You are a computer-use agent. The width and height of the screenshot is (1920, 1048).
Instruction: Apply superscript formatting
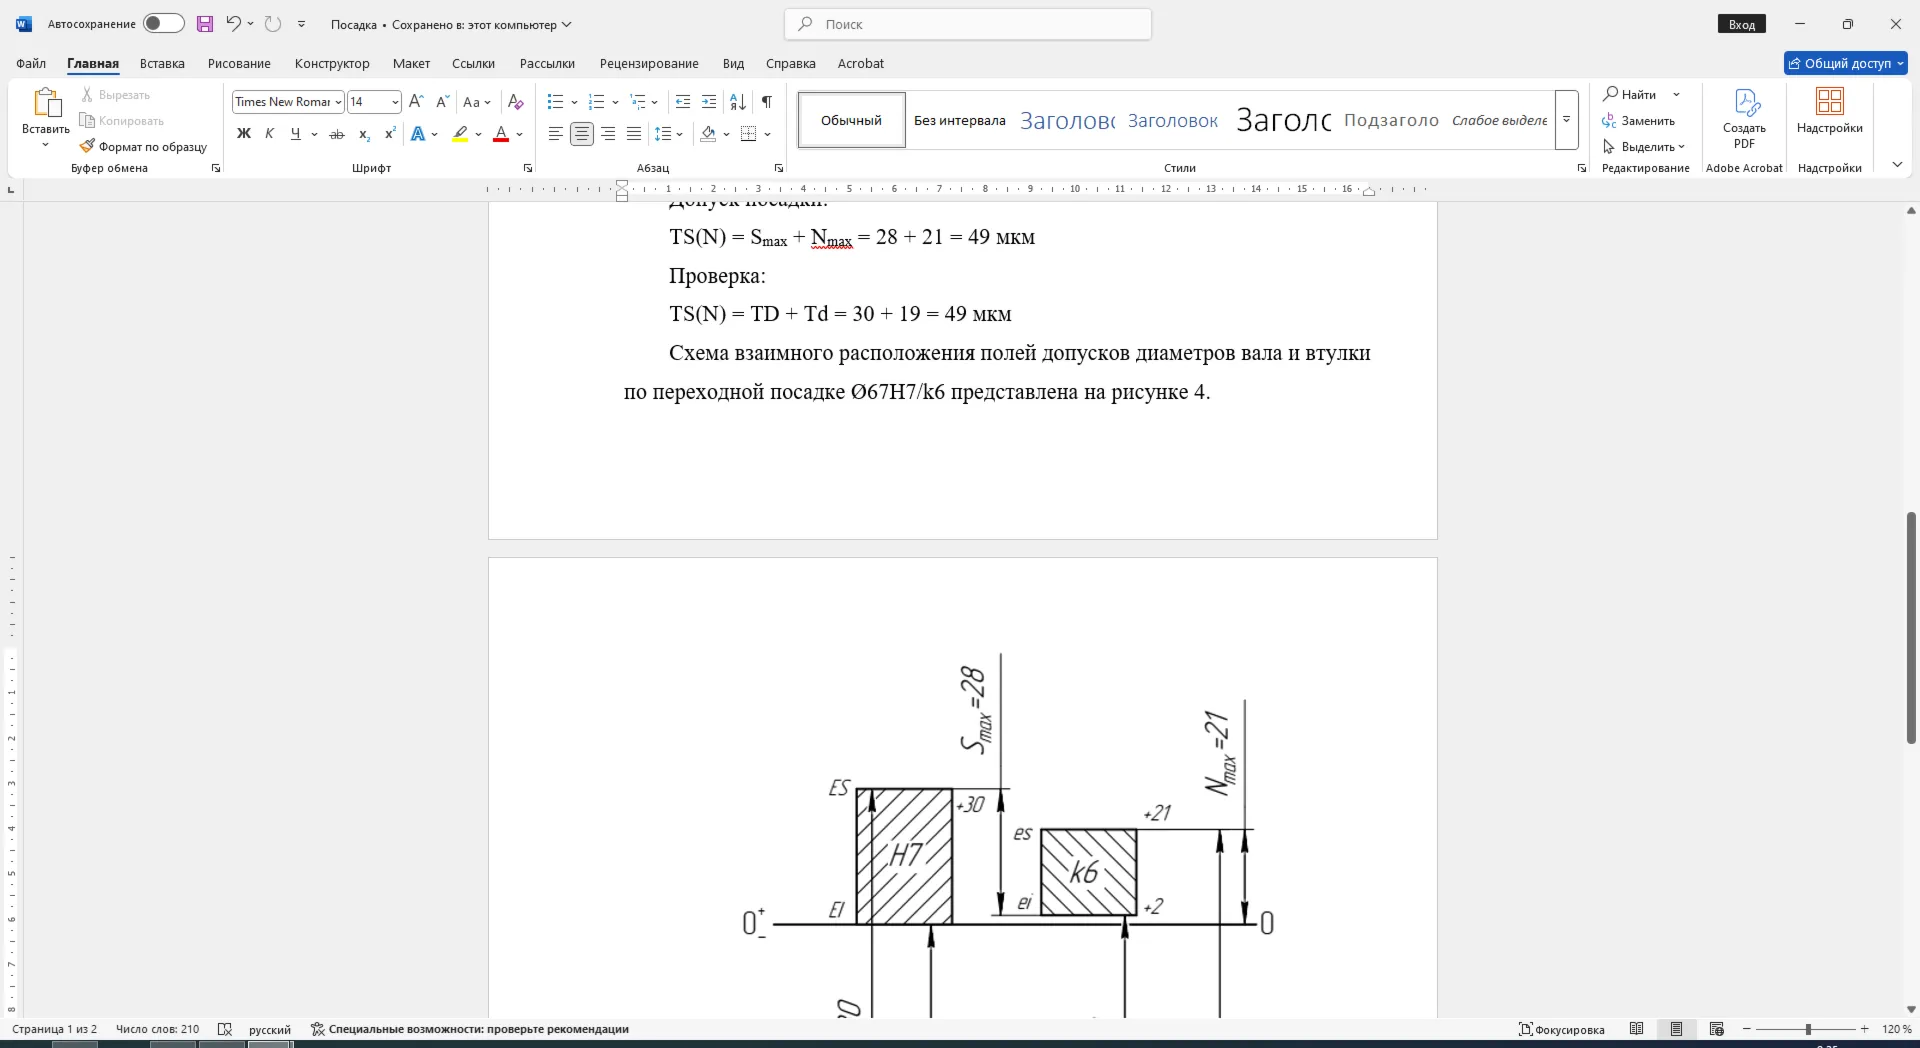coord(390,134)
